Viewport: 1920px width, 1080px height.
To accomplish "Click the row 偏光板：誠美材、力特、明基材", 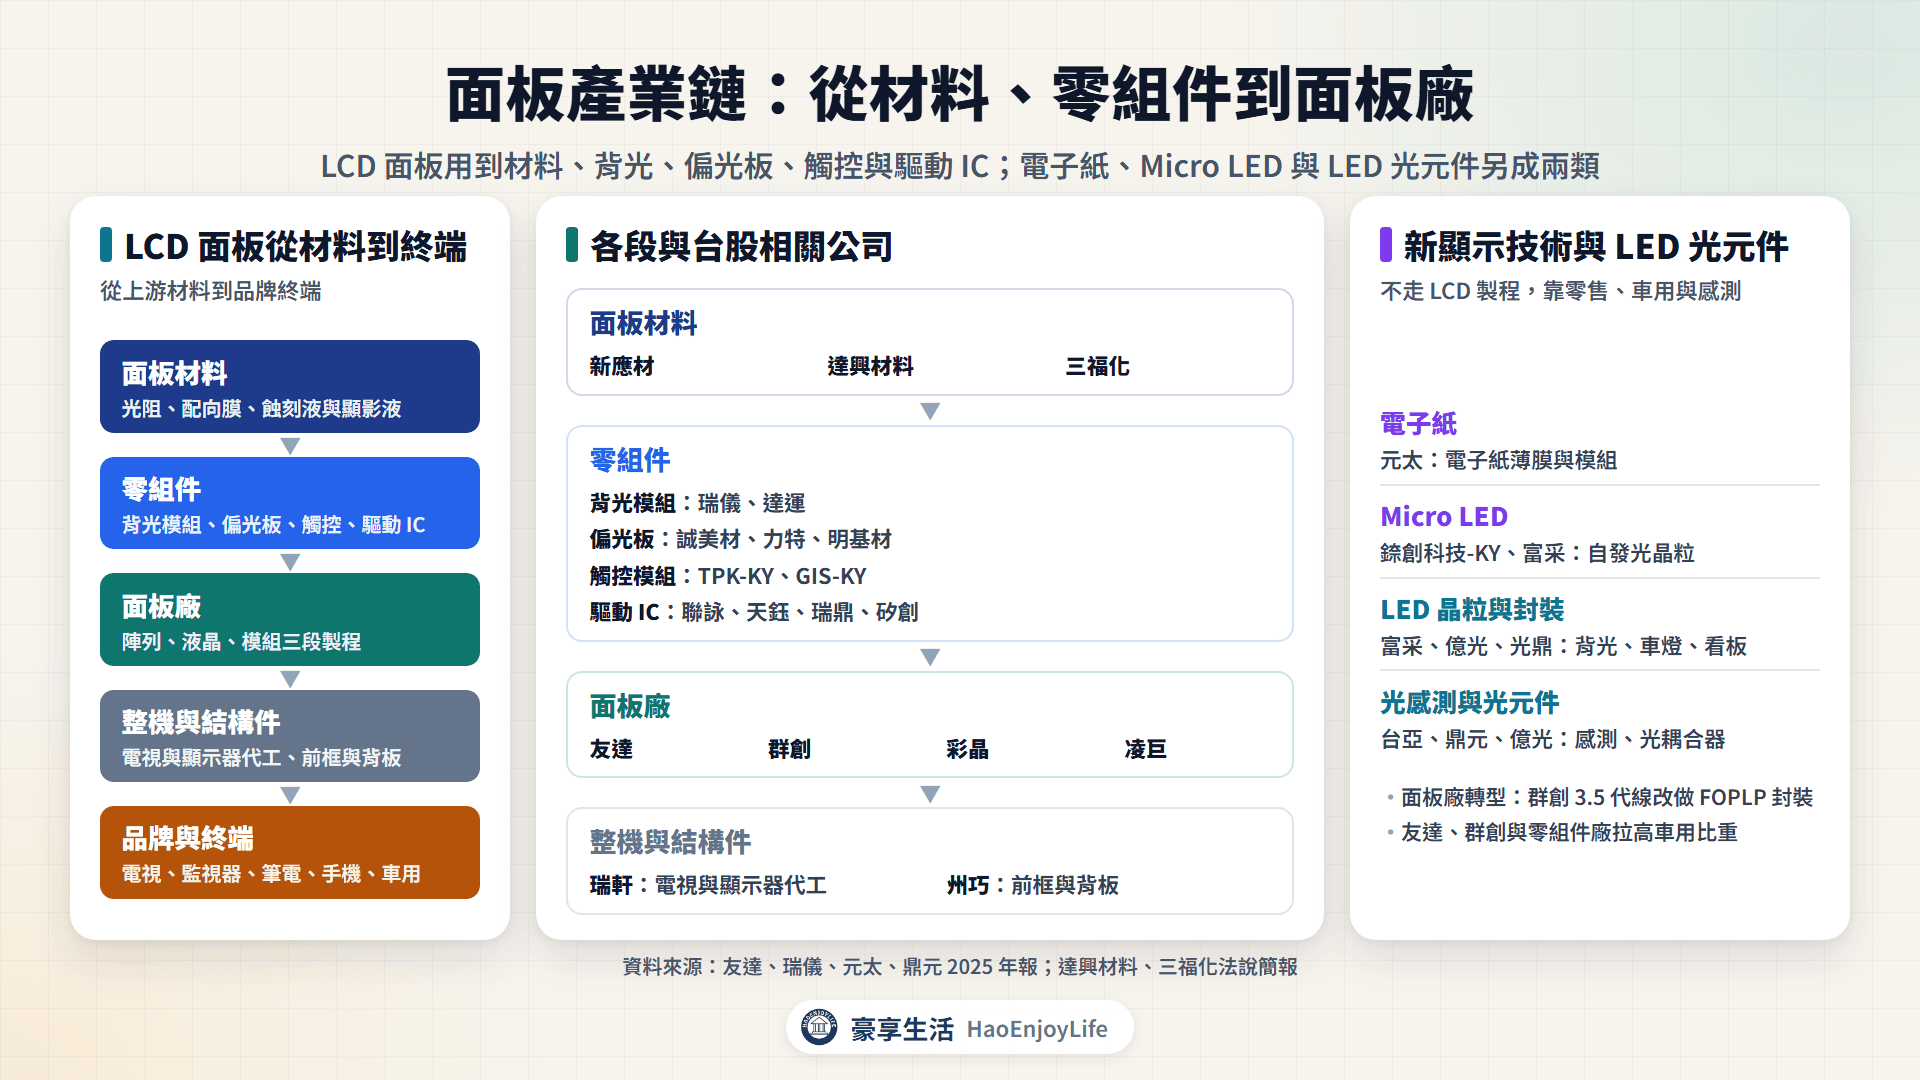I will point(740,539).
